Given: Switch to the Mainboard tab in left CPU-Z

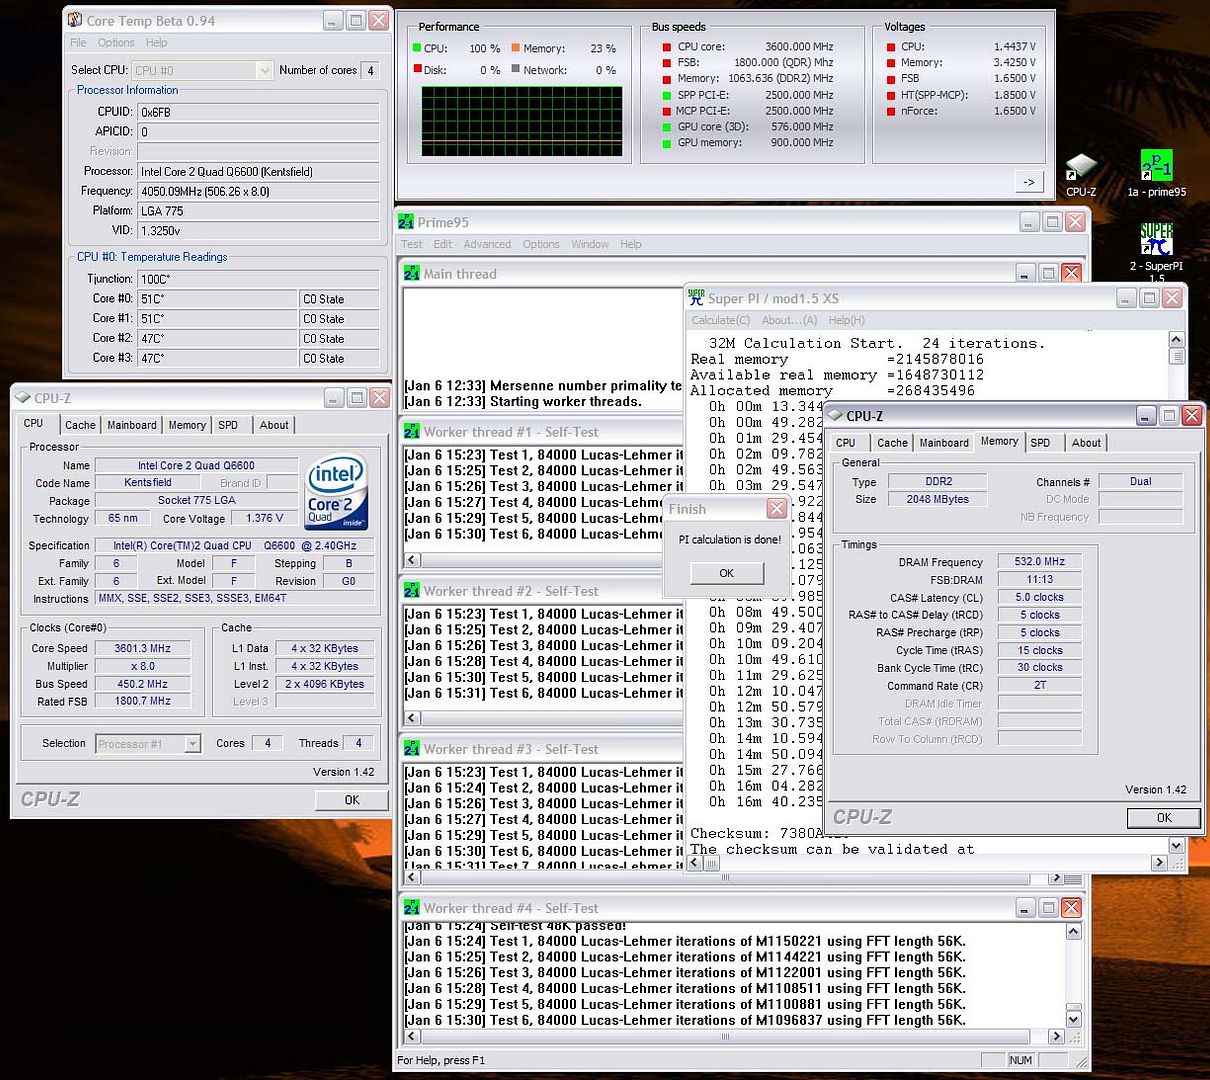Looking at the screenshot, I should click(132, 425).
